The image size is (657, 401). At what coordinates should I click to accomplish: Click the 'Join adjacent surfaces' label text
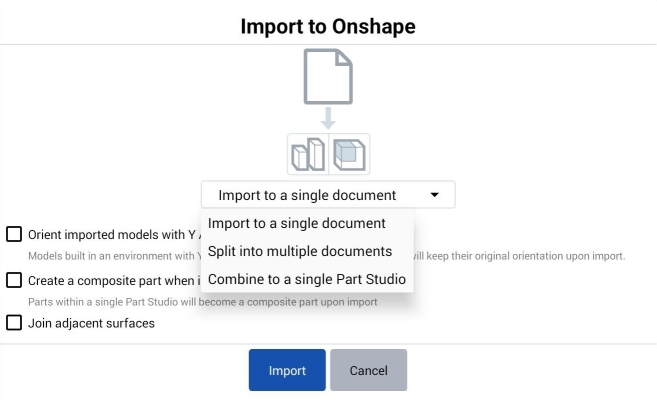coord(91,323)
